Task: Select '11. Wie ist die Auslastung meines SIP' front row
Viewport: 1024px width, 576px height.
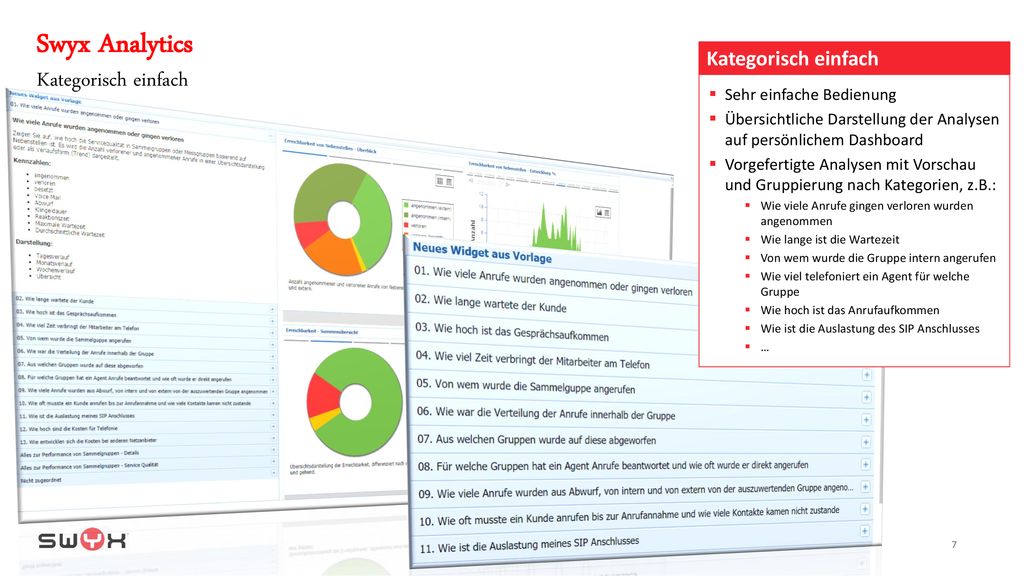Action: click(529, 544)
